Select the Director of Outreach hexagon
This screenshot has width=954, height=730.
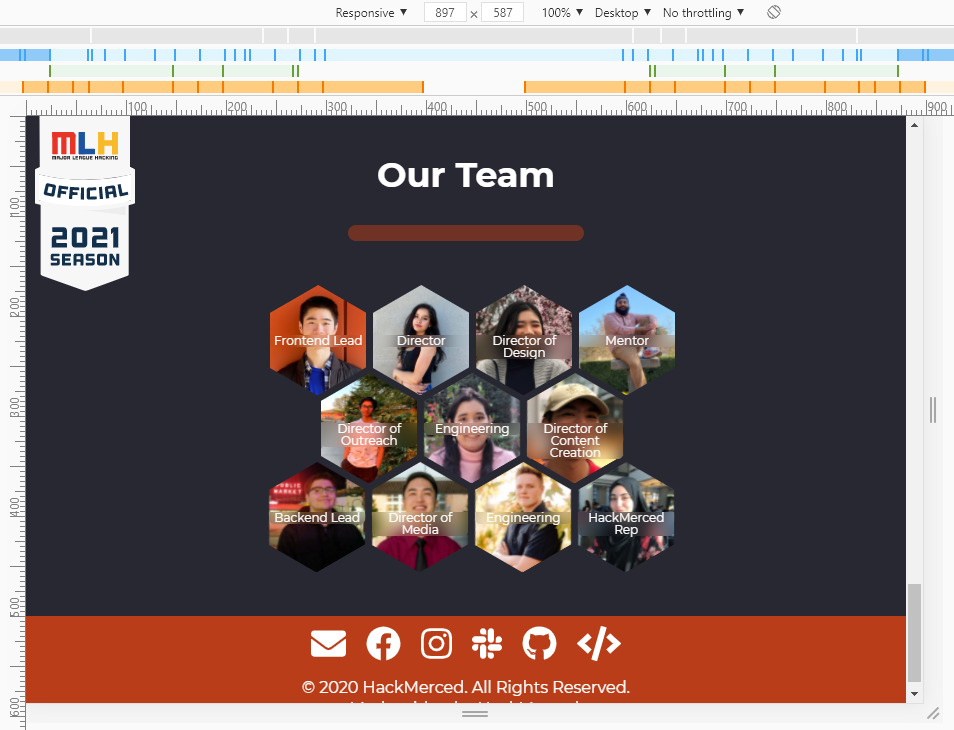[369, 428]
